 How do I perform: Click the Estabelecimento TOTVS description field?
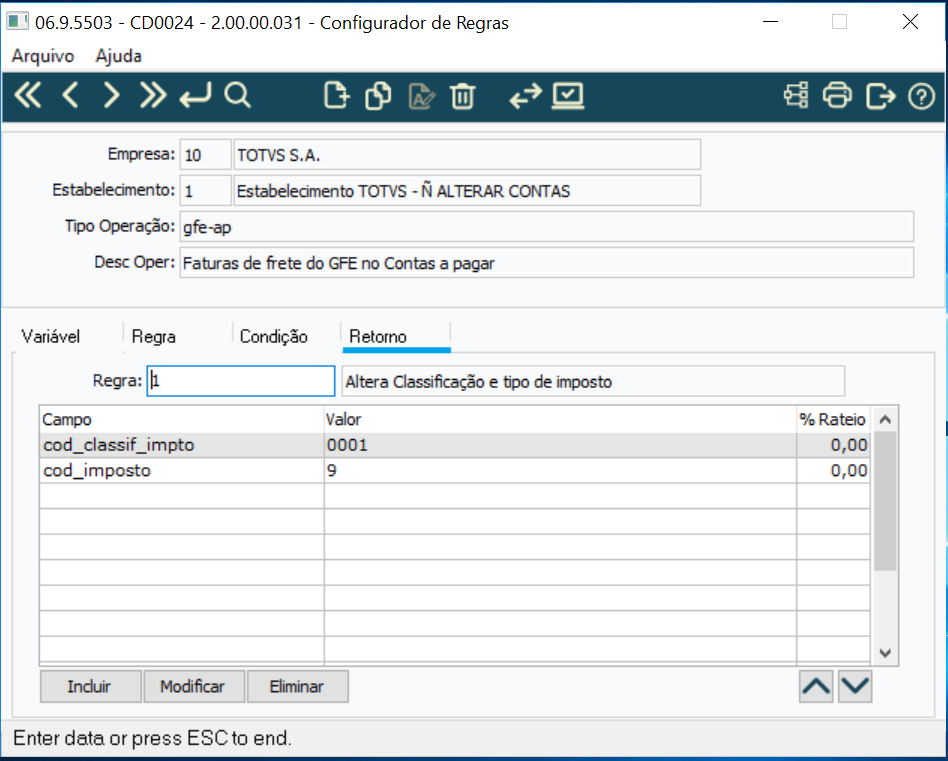[x=467, y=190]
